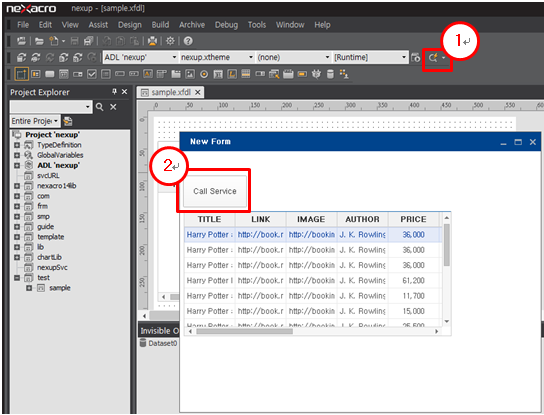Click the icon left of Quick View
Image resolution: width=544 pixels, height=415 pixels.
pyautogui.click(x=415, y=58)
